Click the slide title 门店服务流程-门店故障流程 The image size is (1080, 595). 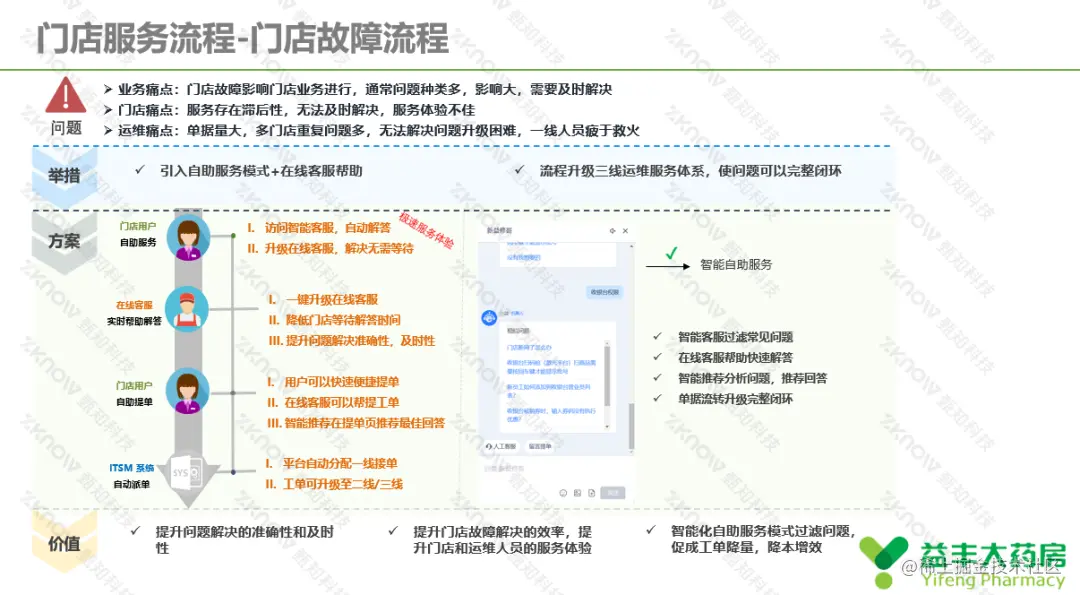tap(242, 38)
